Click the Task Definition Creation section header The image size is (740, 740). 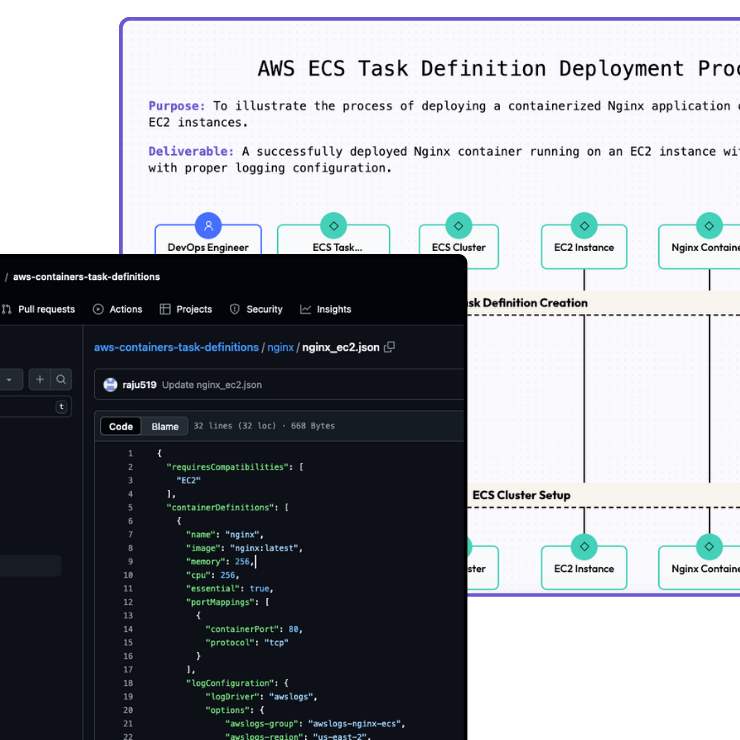[528, 303]
